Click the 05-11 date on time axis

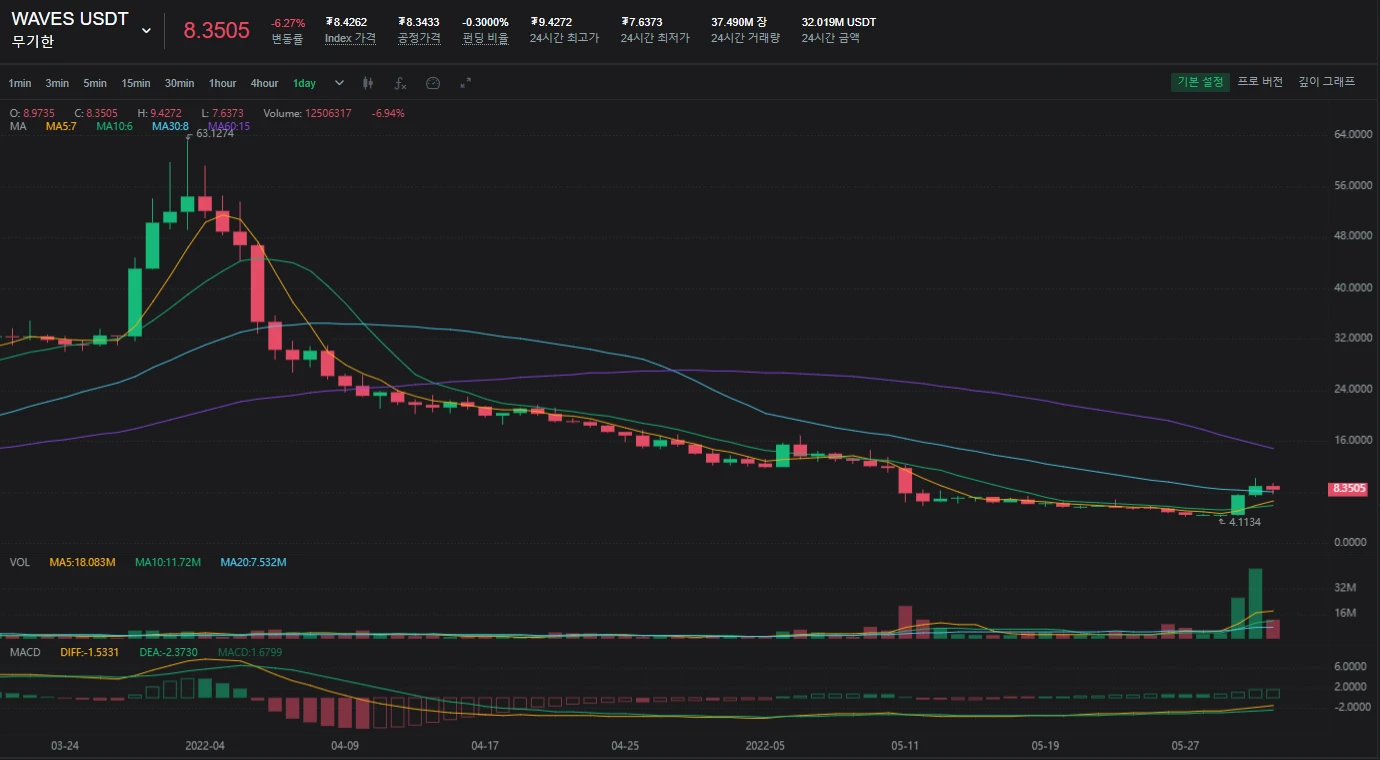[905, 746]
